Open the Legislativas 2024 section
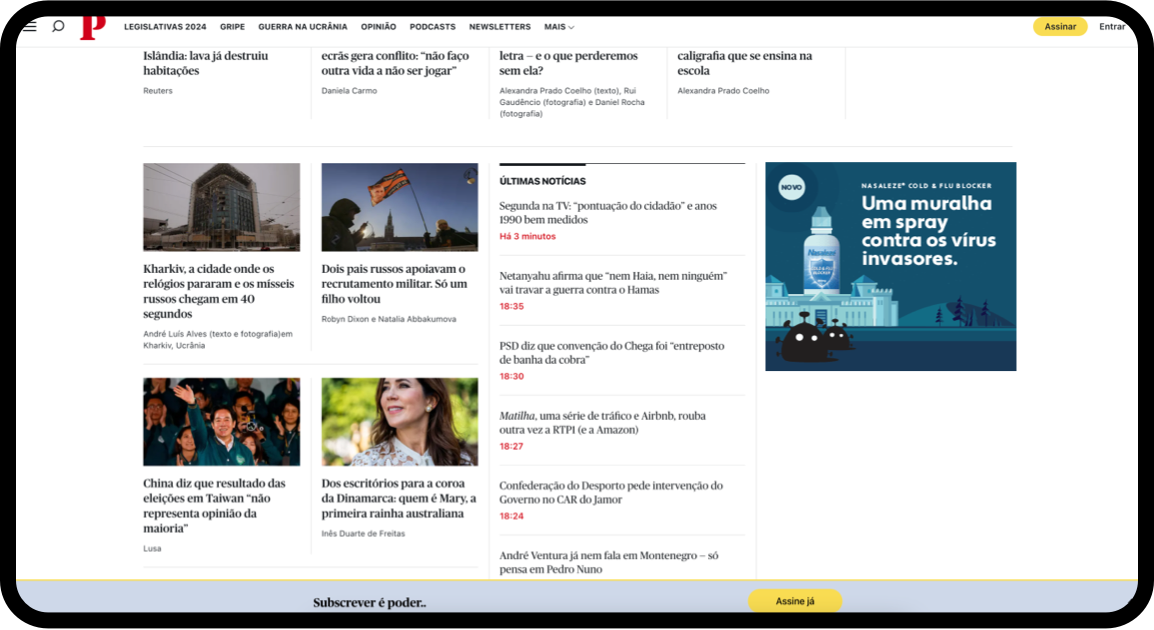Image resolution: width=1154 pixels, height=630 pixels. (x=165, y=27)
